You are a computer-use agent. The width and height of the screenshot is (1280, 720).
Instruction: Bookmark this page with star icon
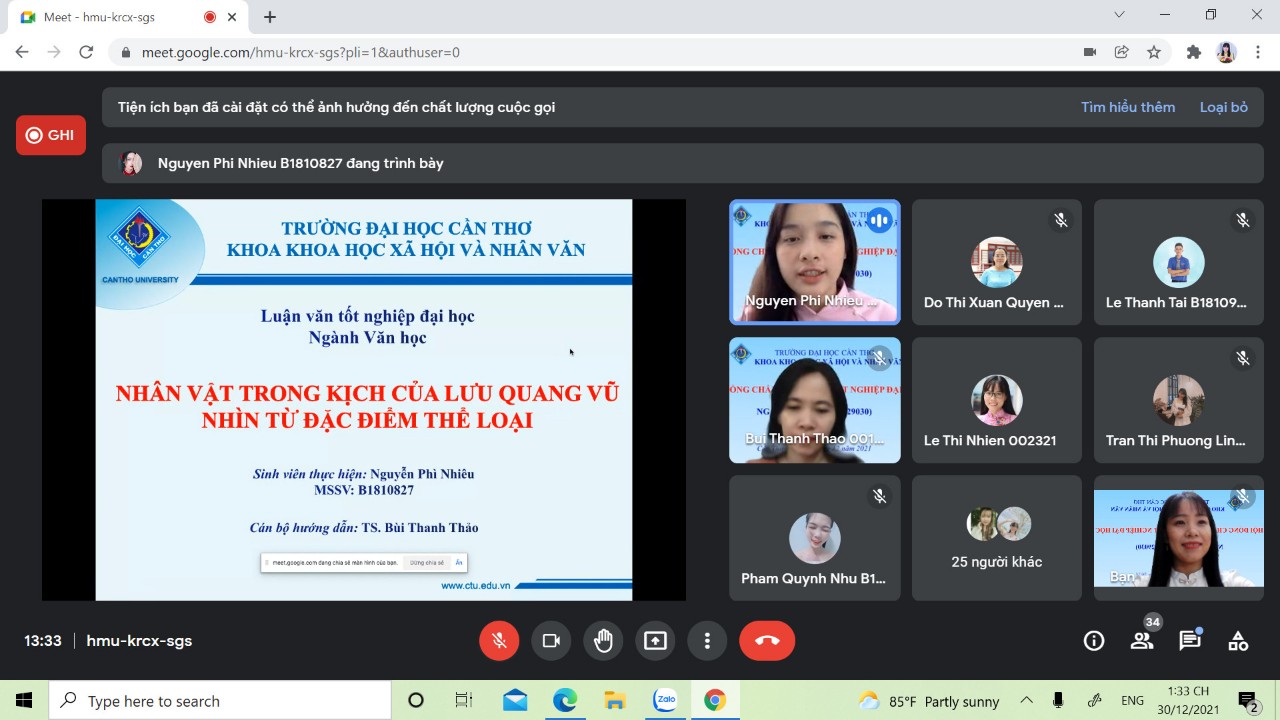point(1154,52)
